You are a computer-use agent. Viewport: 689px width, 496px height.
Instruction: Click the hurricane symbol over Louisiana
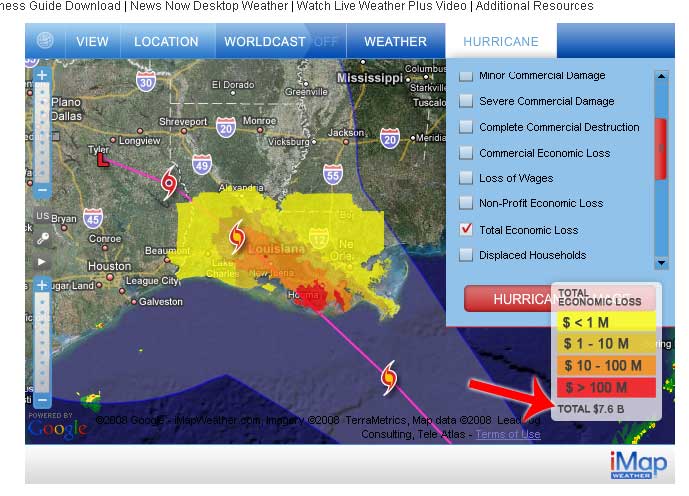click(237, 236)
